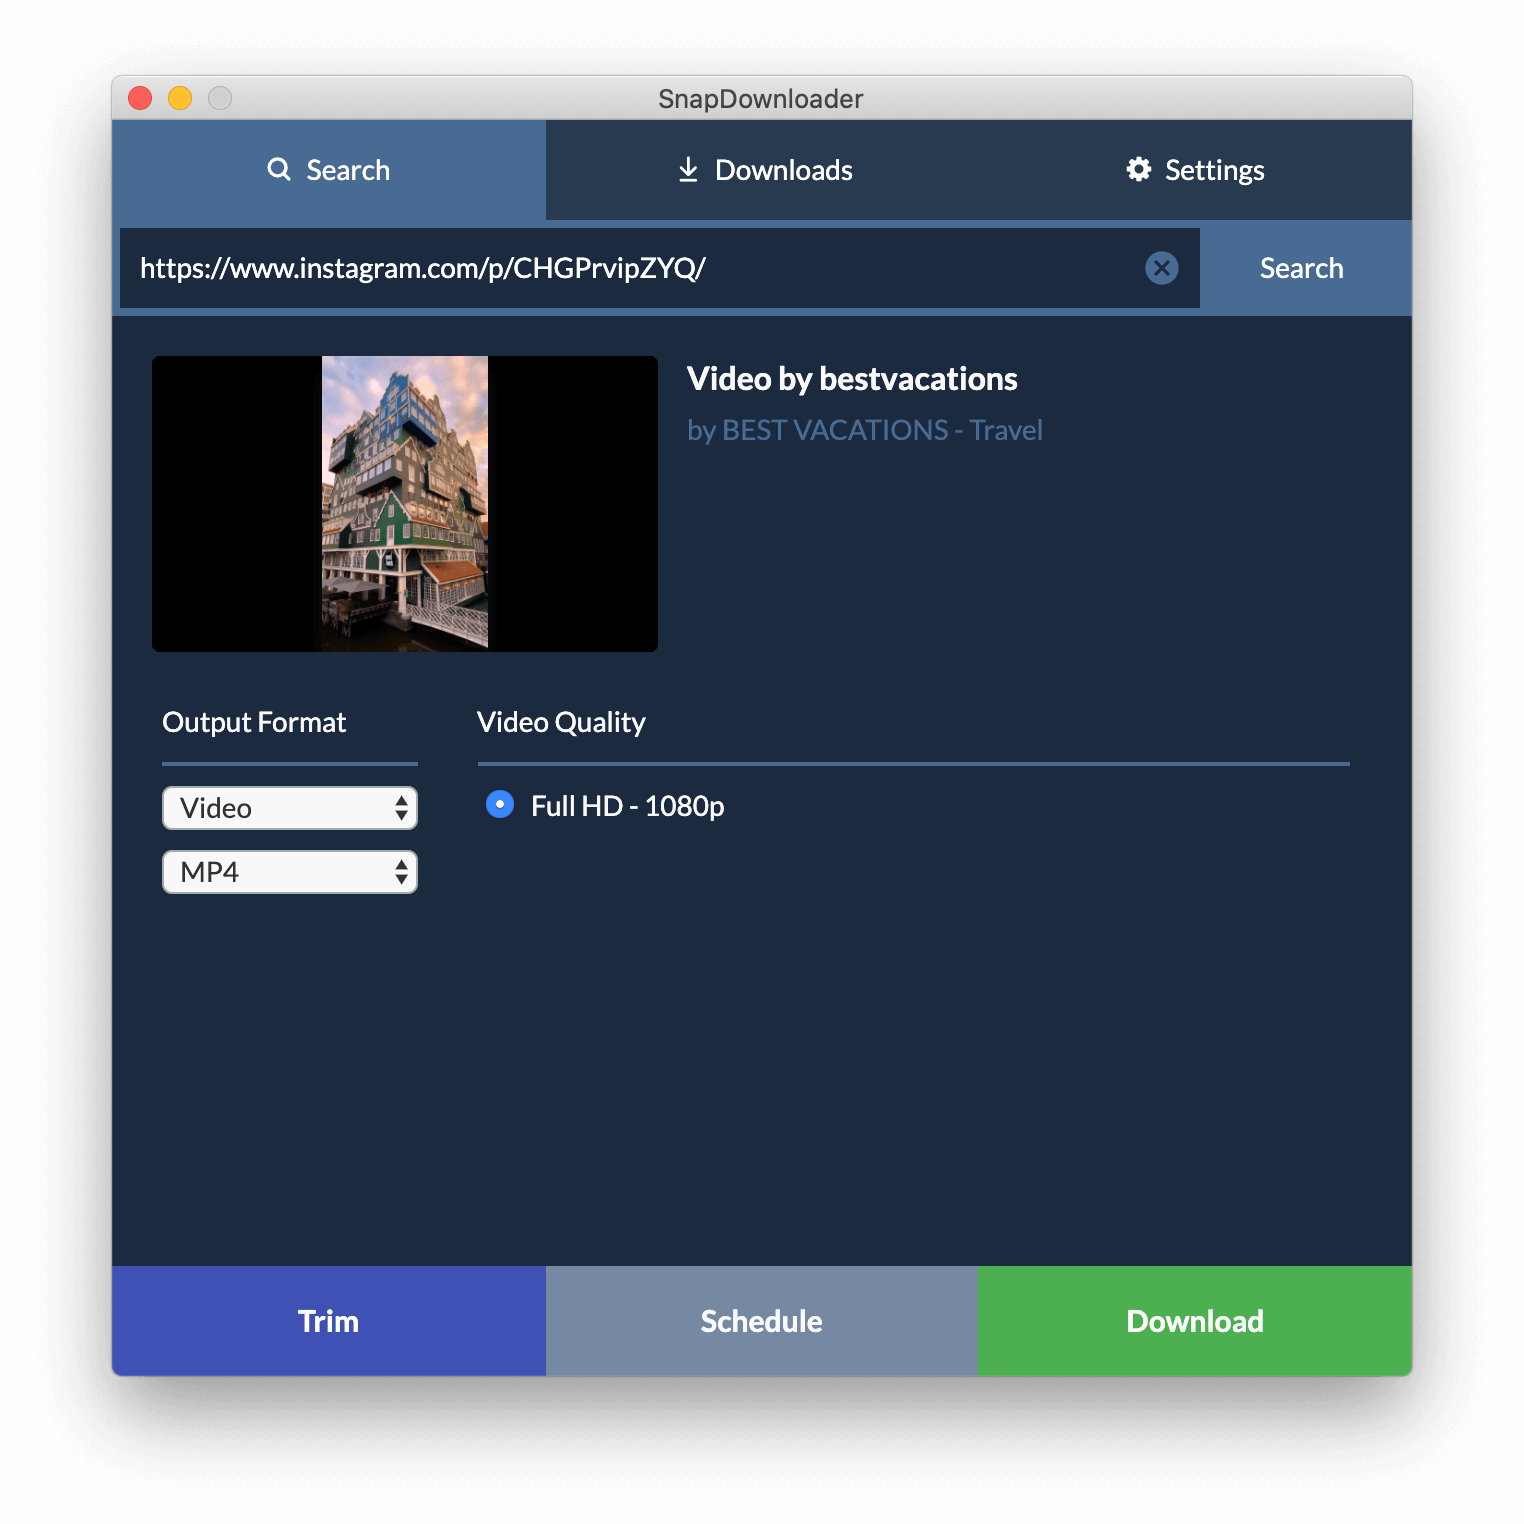Viewport: 1524px width, 1524px height.
Task: Click the Search button beside the URL
Action: point(1301,268)
